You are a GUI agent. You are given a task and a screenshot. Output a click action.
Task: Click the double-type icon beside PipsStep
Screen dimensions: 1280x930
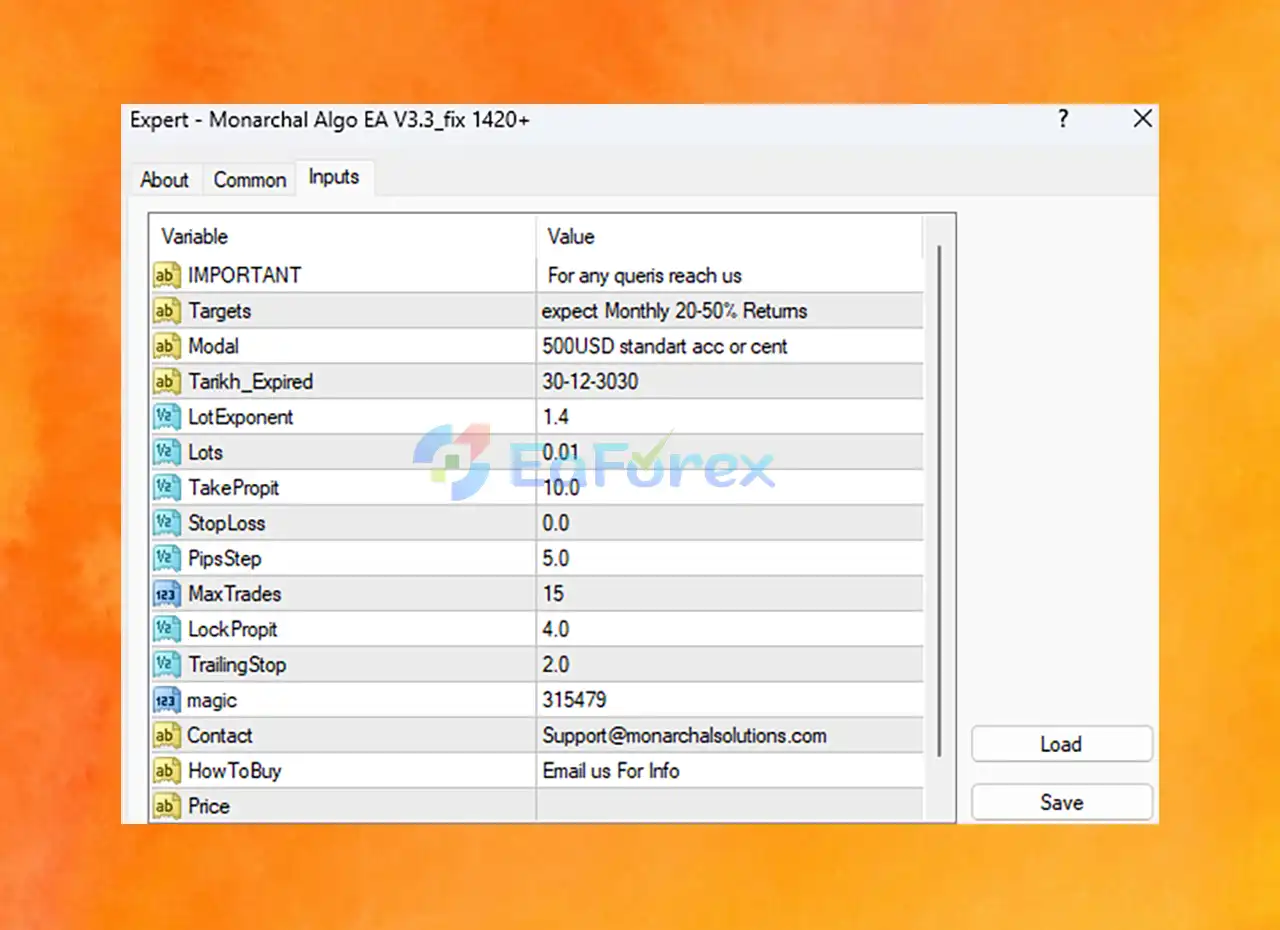(x=166, y=558)
